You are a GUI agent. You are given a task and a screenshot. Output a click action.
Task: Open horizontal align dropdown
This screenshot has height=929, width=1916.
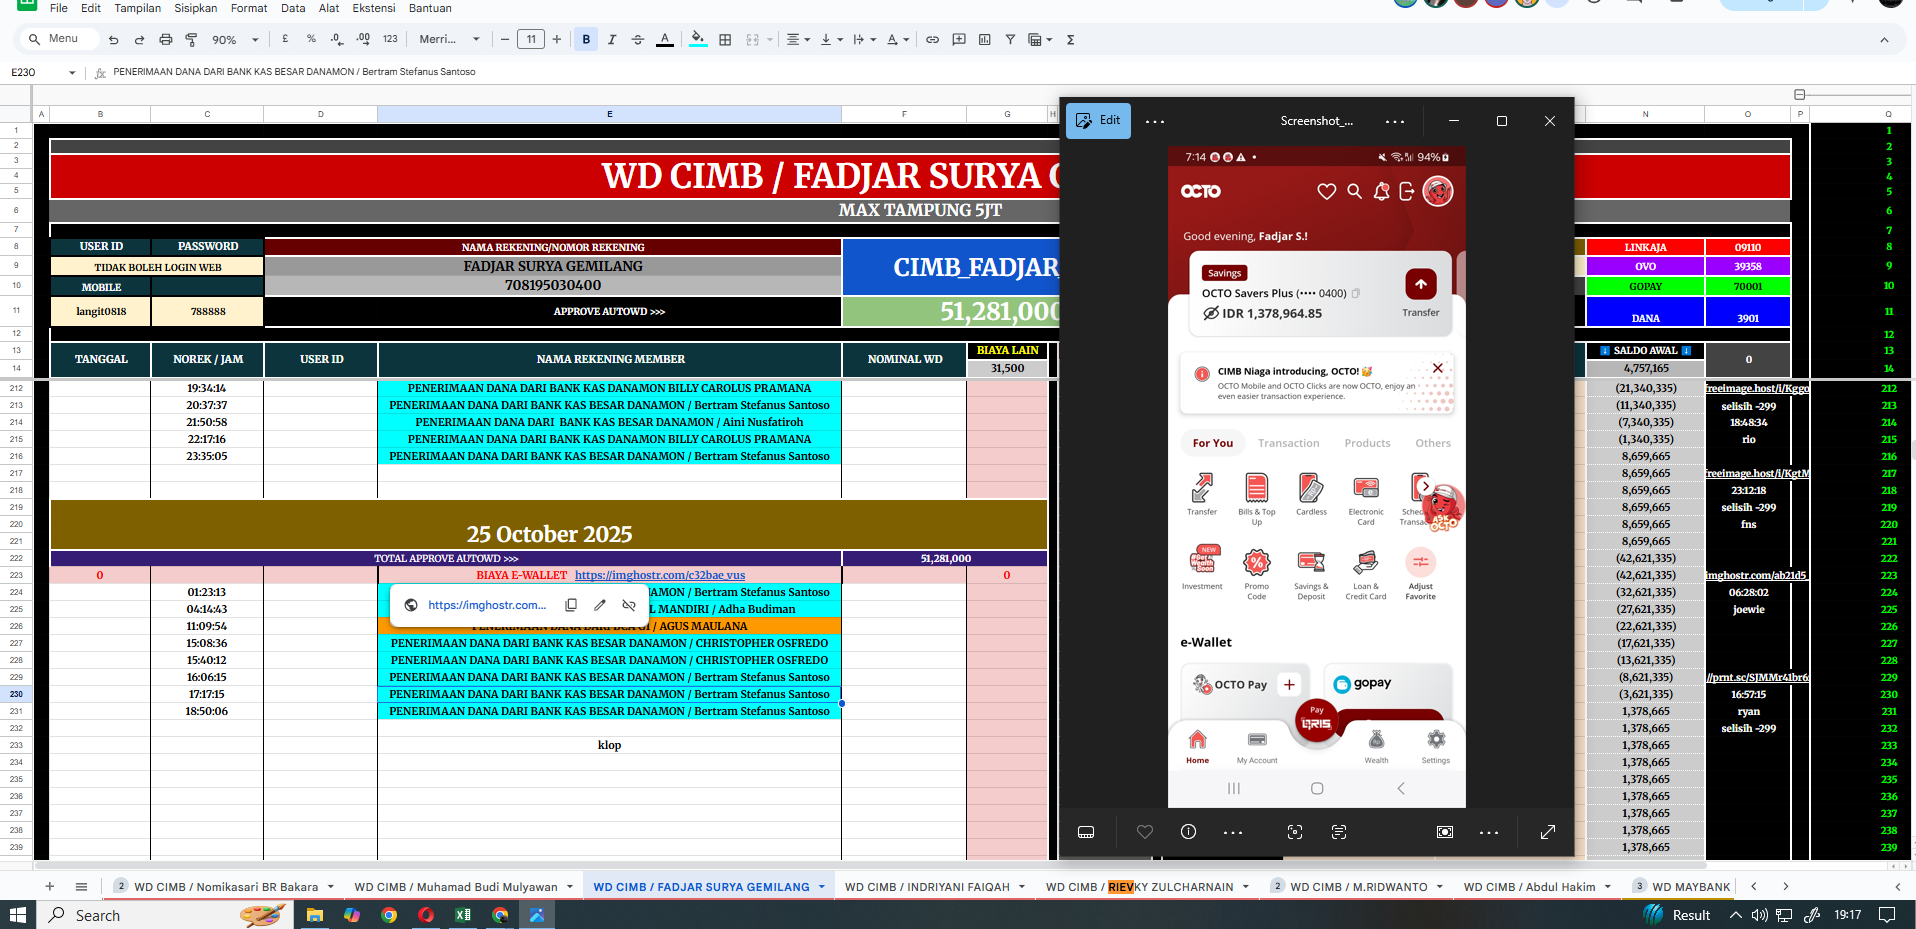click(797, 39)
